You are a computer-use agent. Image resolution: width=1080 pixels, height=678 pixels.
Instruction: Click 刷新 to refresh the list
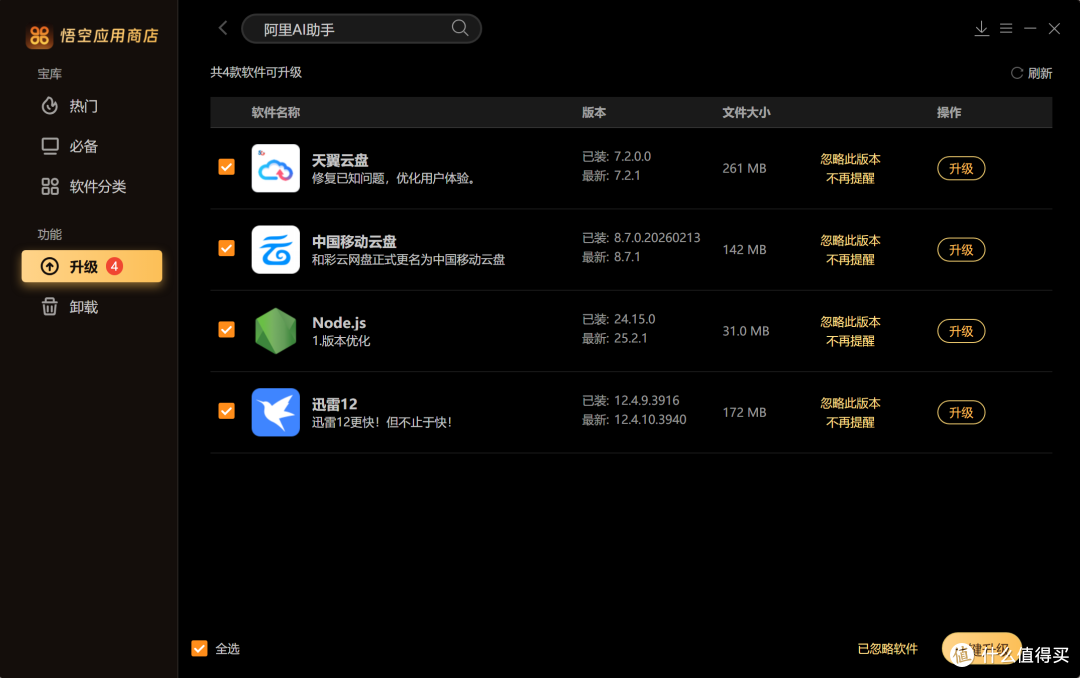pyautogui.click(x=1031, y=73)
